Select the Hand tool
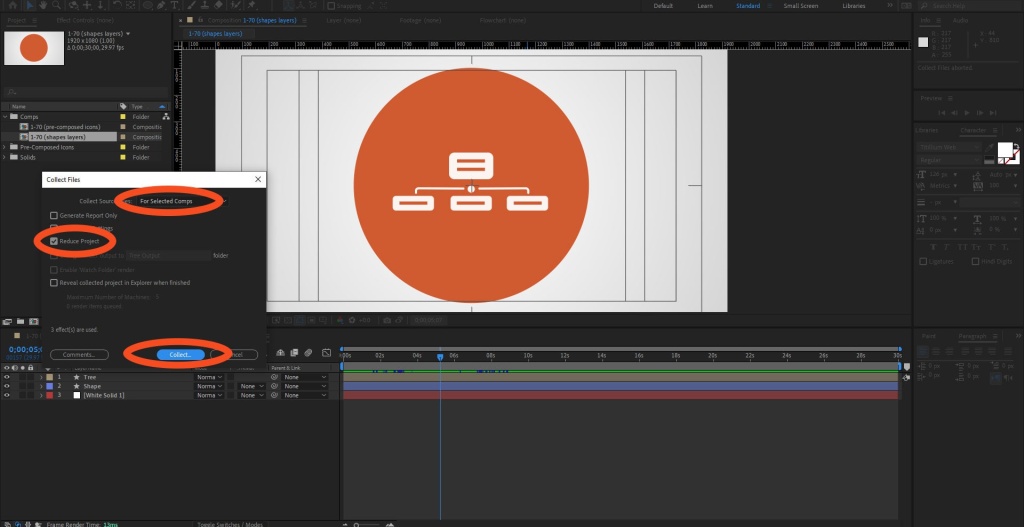1024x527 pixels. pos(42,5)
